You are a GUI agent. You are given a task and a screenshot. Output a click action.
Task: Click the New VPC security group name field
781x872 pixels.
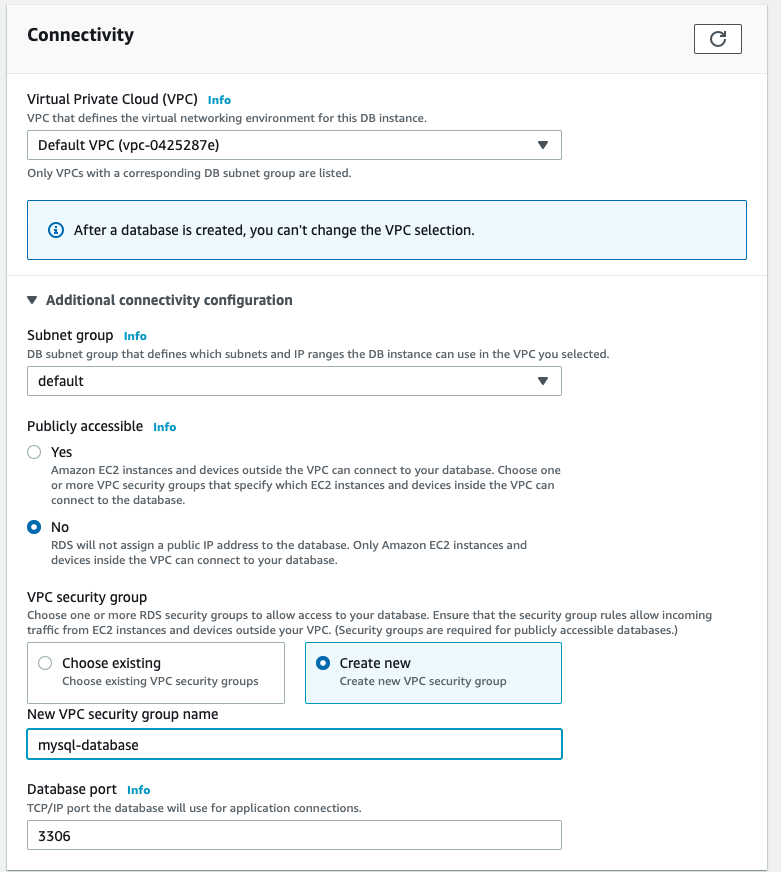(294, 744)
